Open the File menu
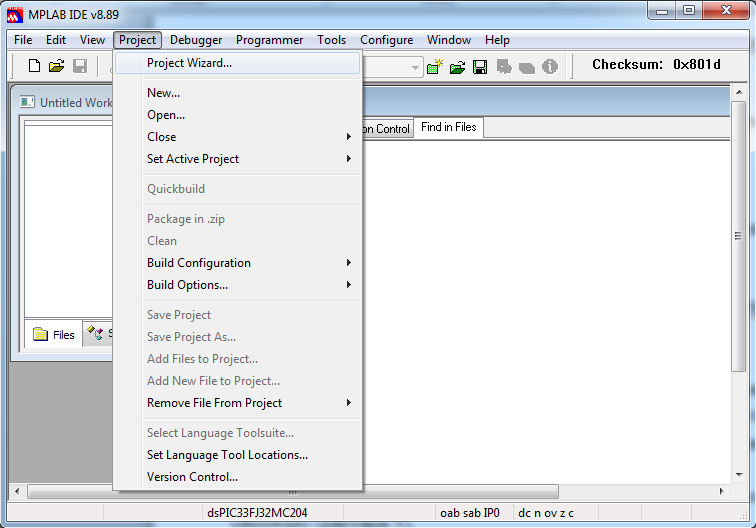Image resolution: width=756 pixels, height=528 pixels. click(23, 40)
